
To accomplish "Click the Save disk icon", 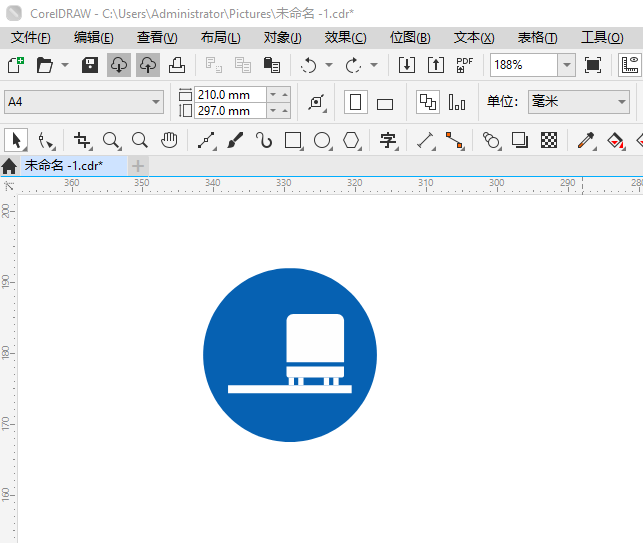I will click(90, 65).
